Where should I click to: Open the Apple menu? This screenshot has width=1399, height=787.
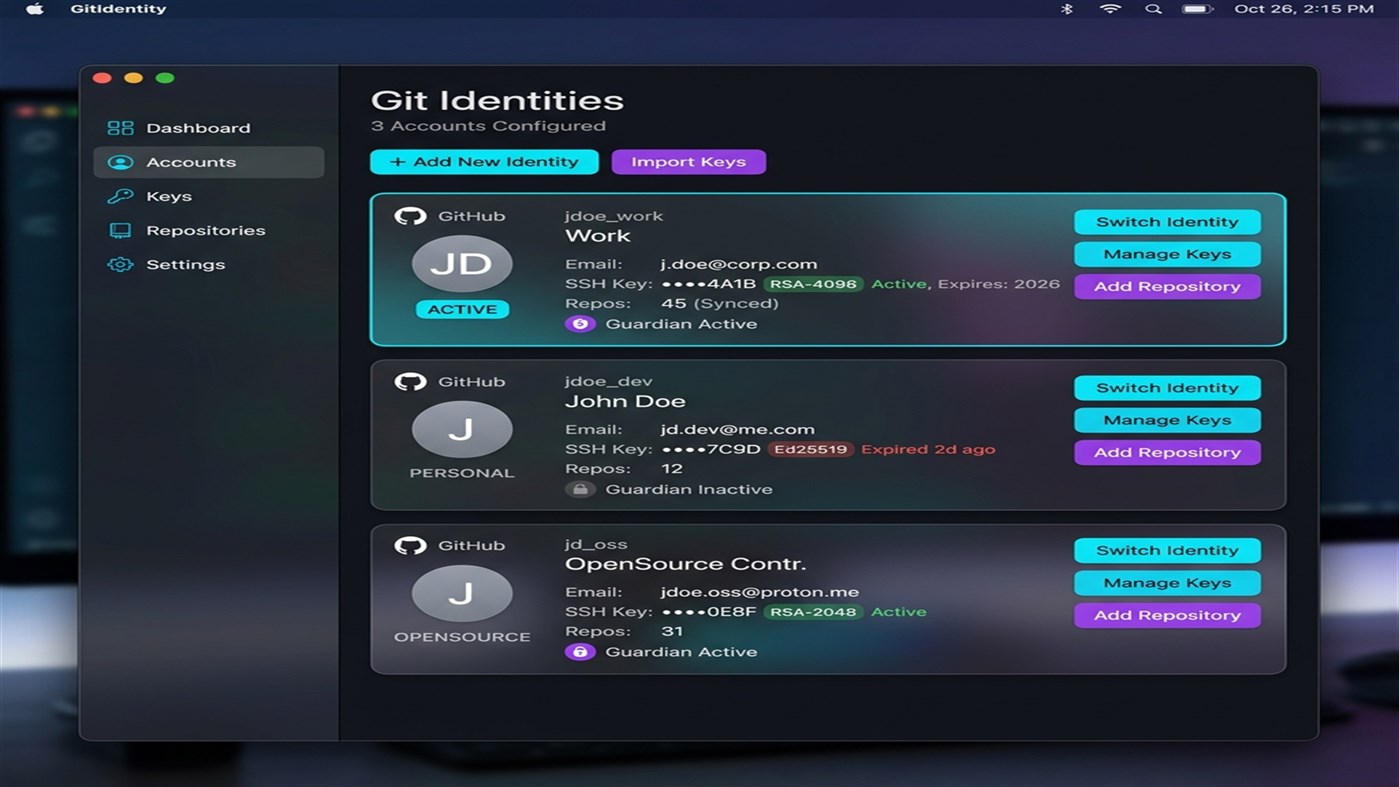coord(35,9)
